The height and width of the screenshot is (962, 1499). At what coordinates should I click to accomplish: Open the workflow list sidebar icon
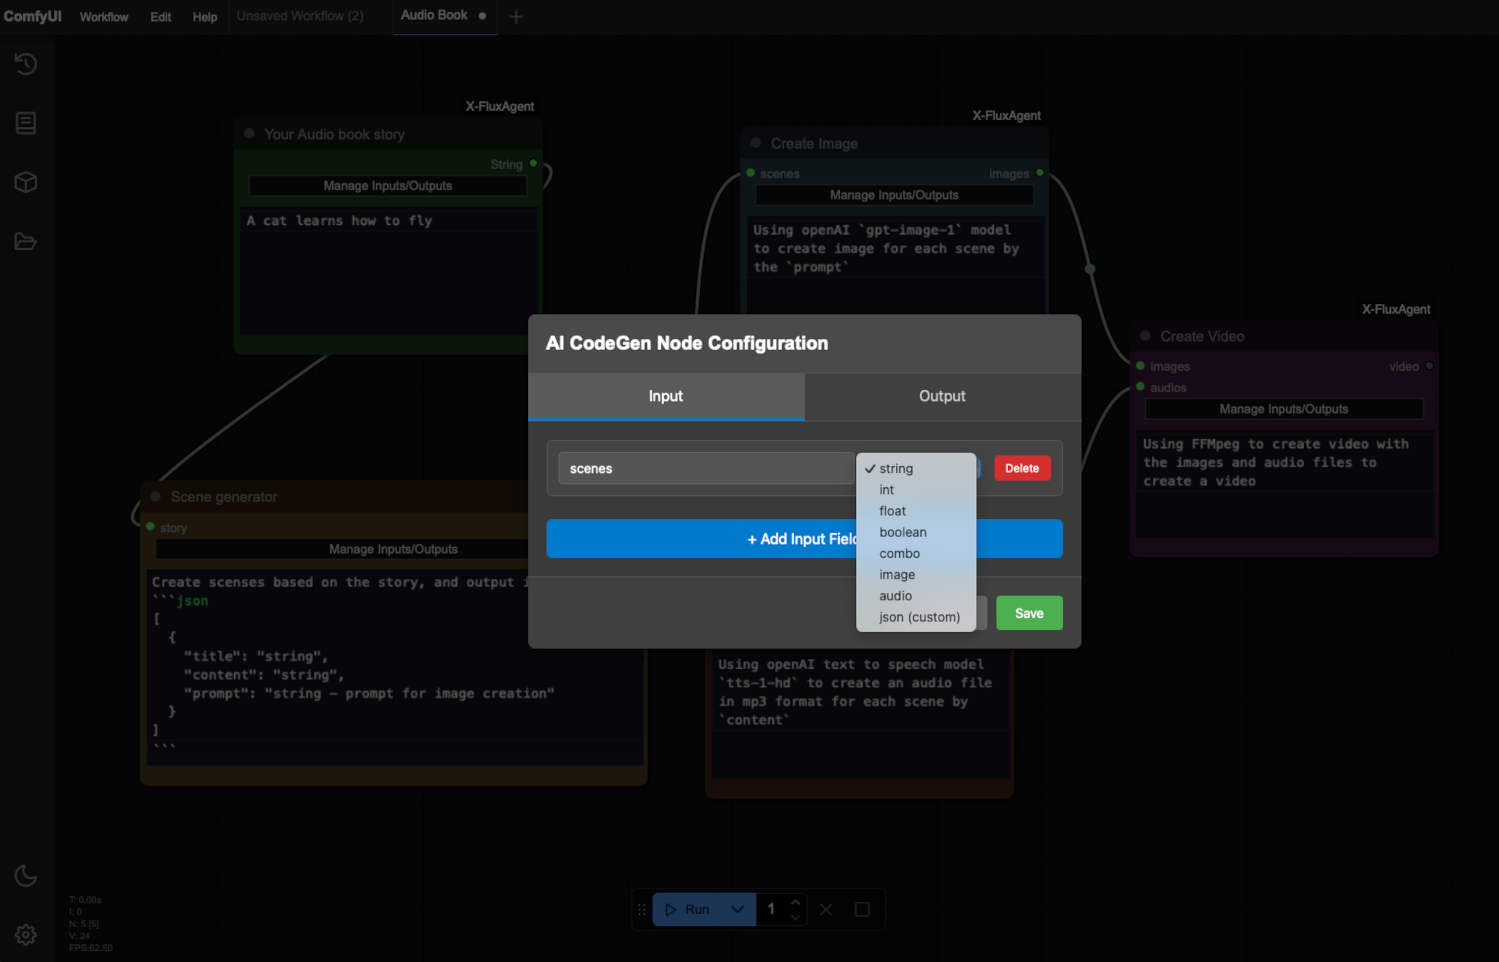(26, 123)
